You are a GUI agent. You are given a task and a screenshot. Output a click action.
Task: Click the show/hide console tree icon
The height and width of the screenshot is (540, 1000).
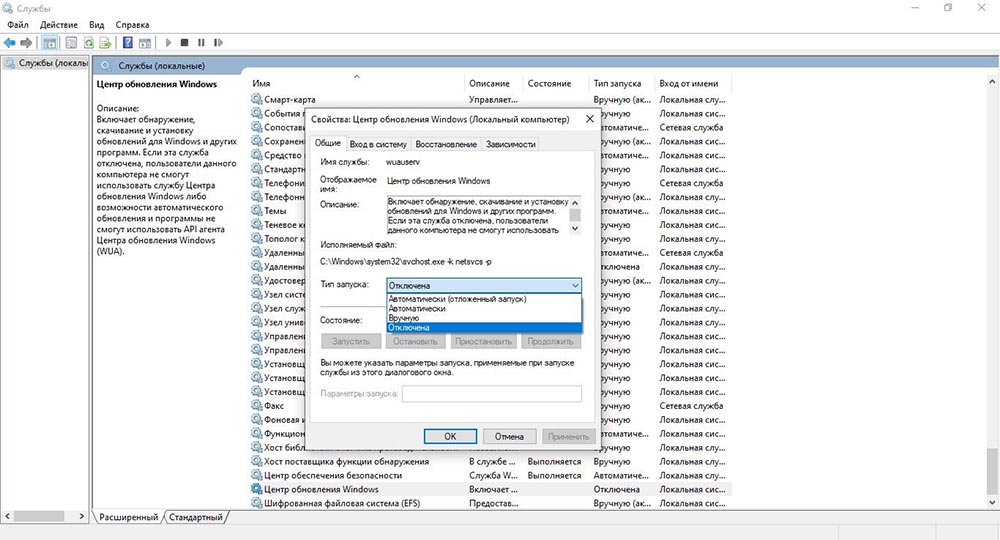coord(49,43)
